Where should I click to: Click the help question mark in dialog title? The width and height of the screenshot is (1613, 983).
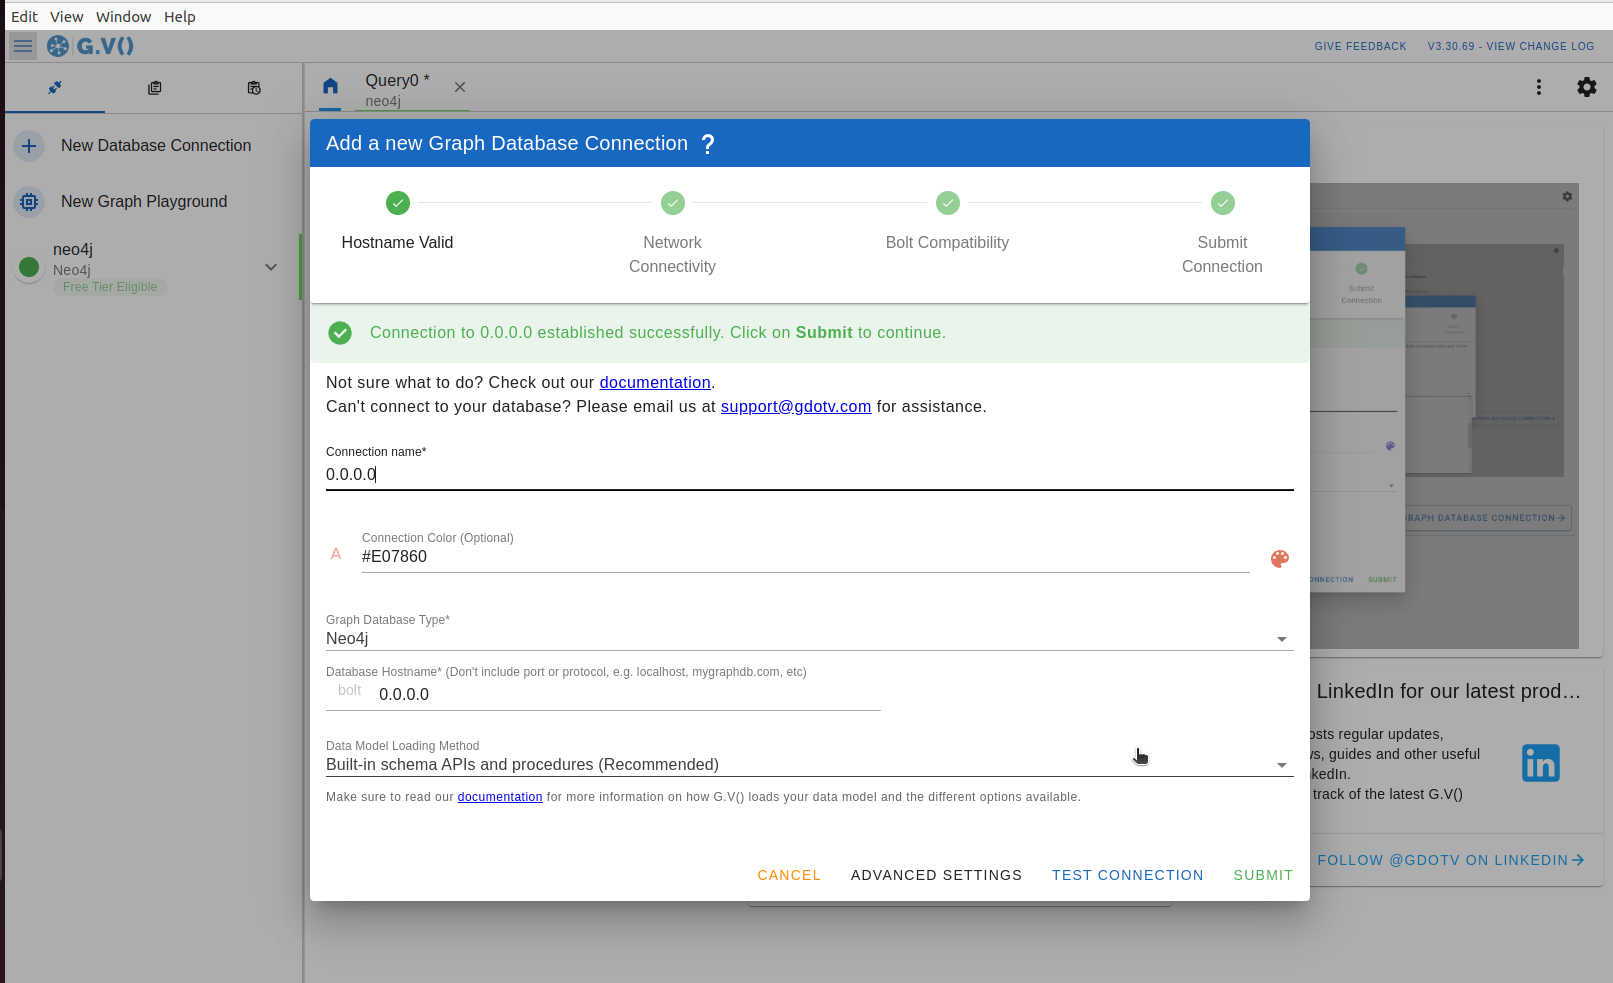(708, 144)
